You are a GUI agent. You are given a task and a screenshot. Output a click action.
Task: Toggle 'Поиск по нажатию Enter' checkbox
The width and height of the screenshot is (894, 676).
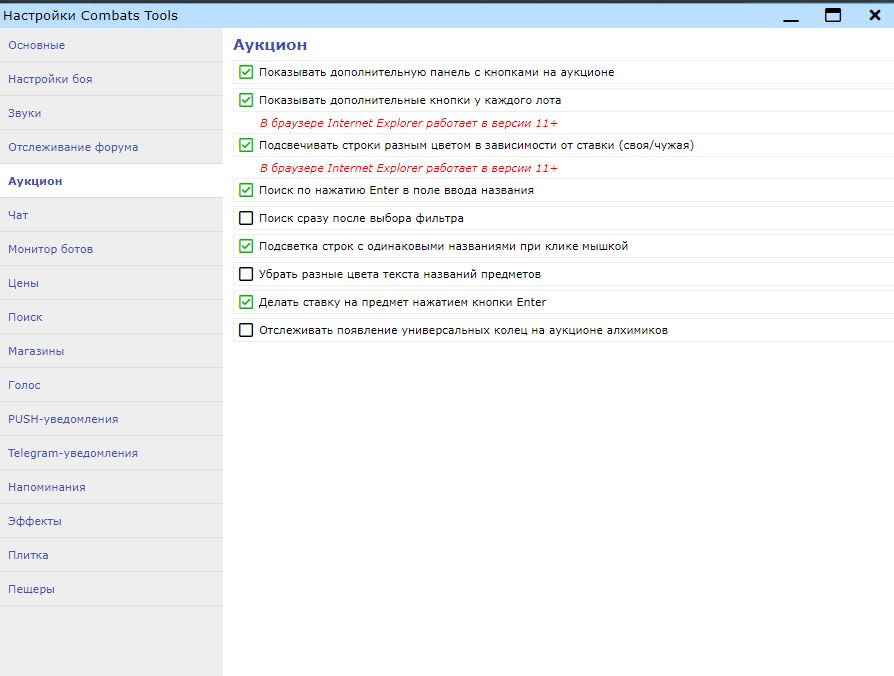(246, 190)
